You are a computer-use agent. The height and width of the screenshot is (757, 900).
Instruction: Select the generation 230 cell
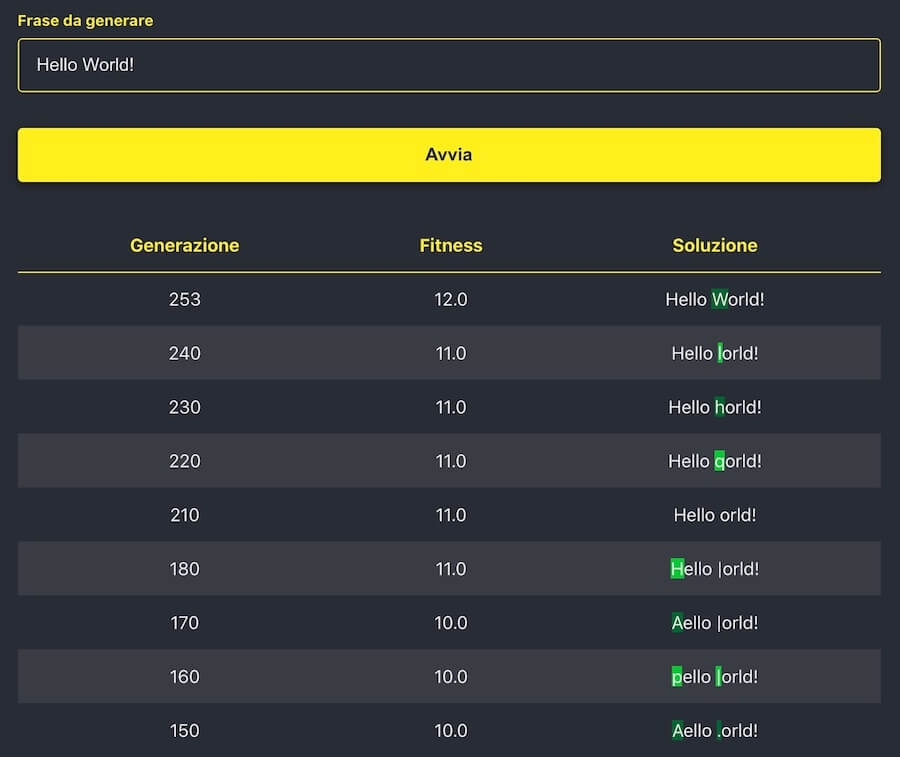tap(185, 407)
